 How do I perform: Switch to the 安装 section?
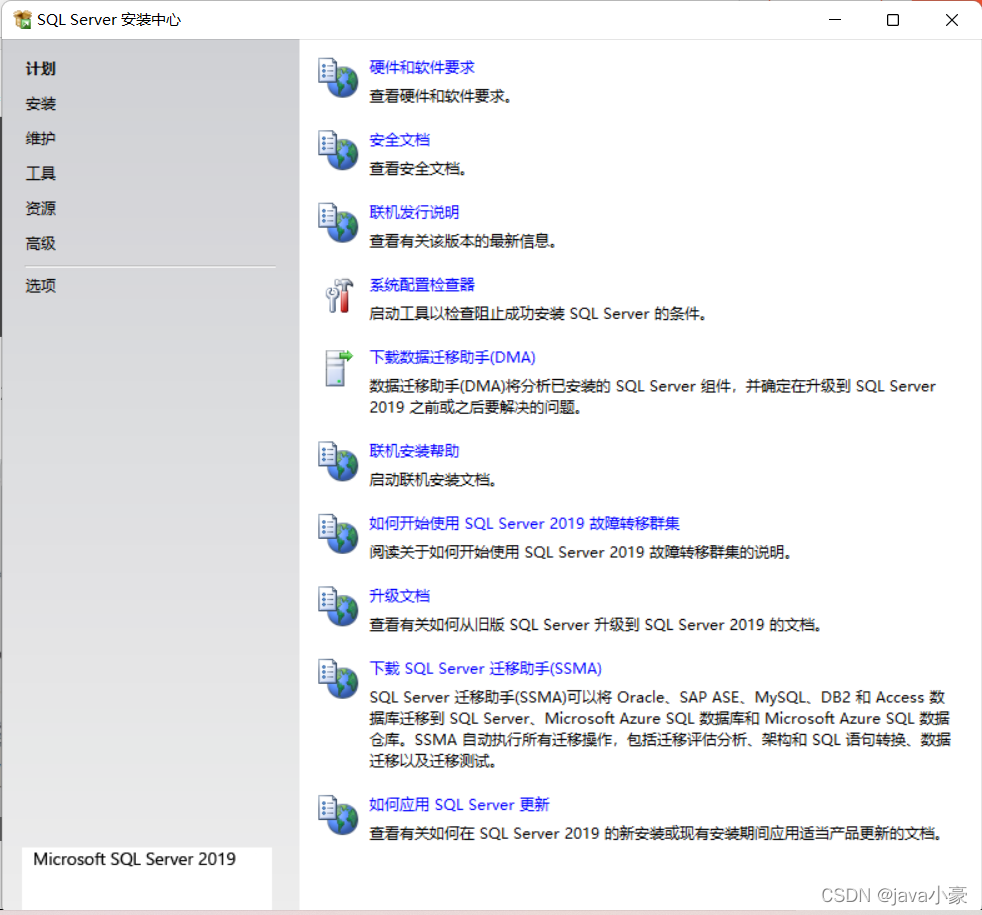tap(41, 104)
